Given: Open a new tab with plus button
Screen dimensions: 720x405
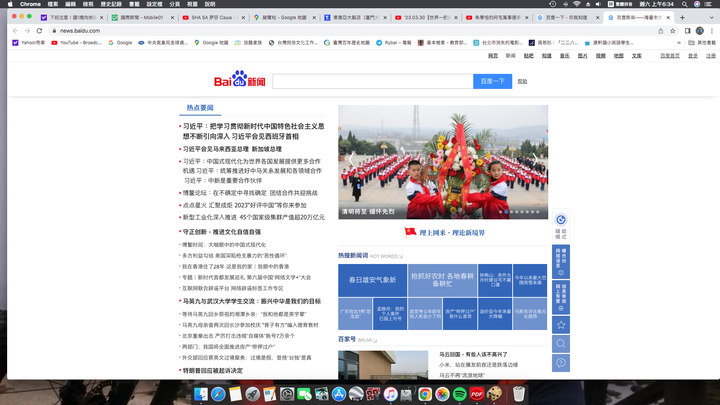Looking at the screenshot, I should click(682, 17).
